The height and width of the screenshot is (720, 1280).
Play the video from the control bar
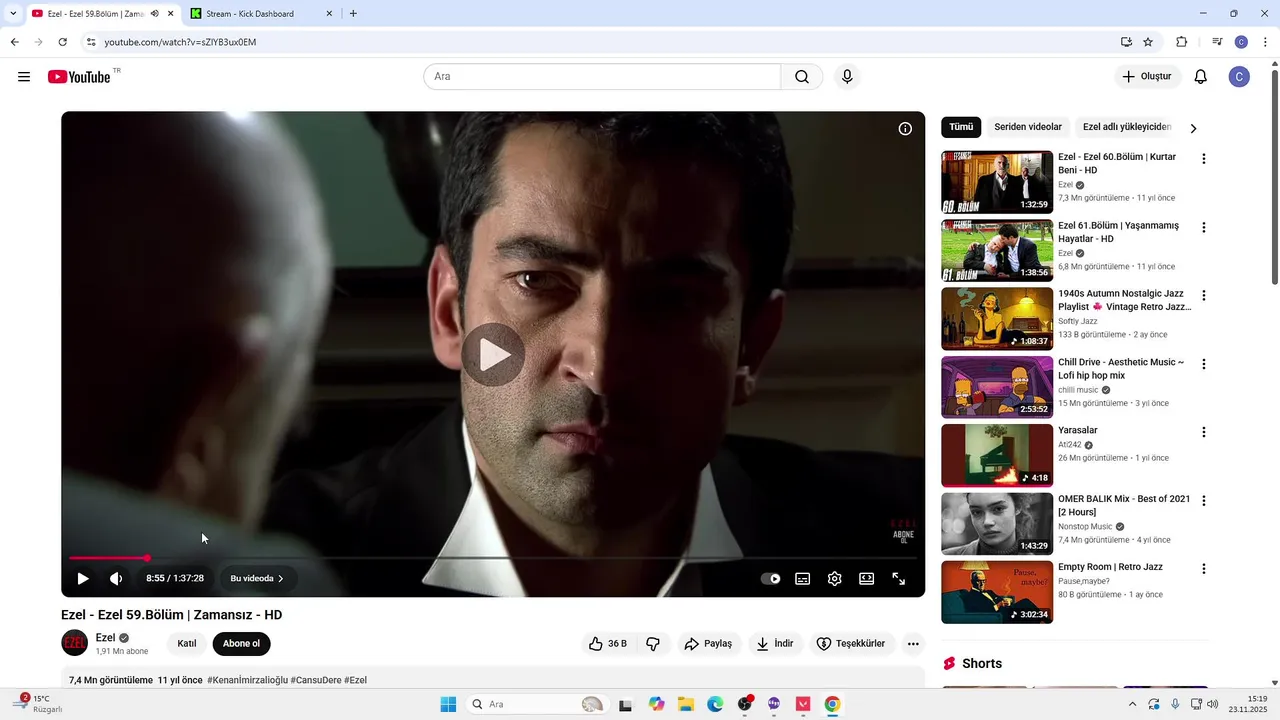click(83, 578)
